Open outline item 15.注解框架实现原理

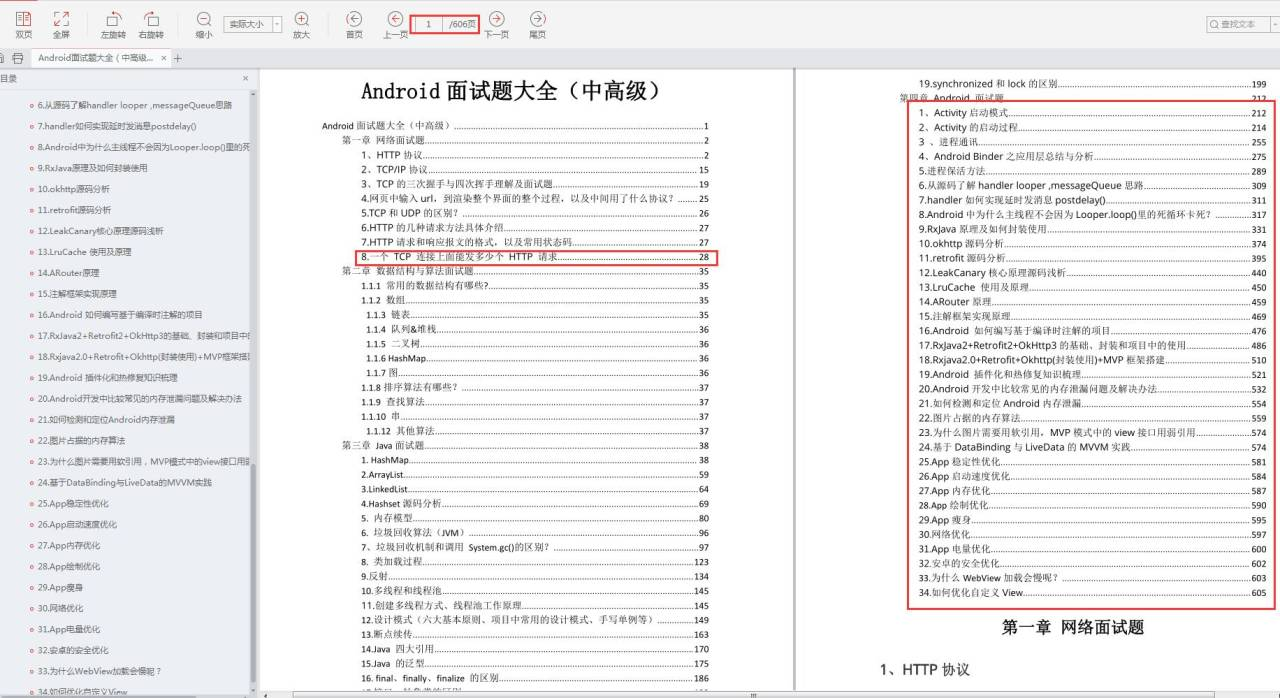pyautogui.click(x=77, y=294)
